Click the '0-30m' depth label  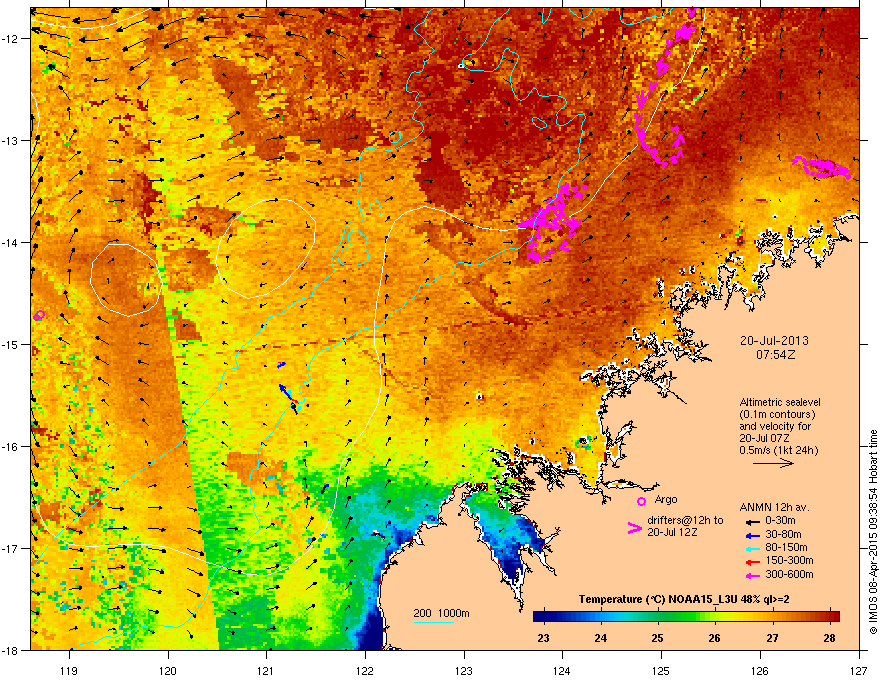click(780, 521)
